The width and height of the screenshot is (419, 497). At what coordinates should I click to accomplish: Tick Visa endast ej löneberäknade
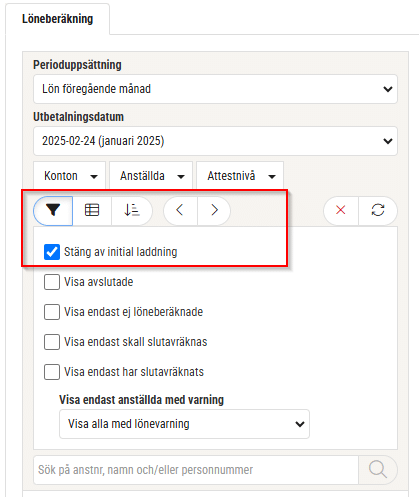coord(52,312)
